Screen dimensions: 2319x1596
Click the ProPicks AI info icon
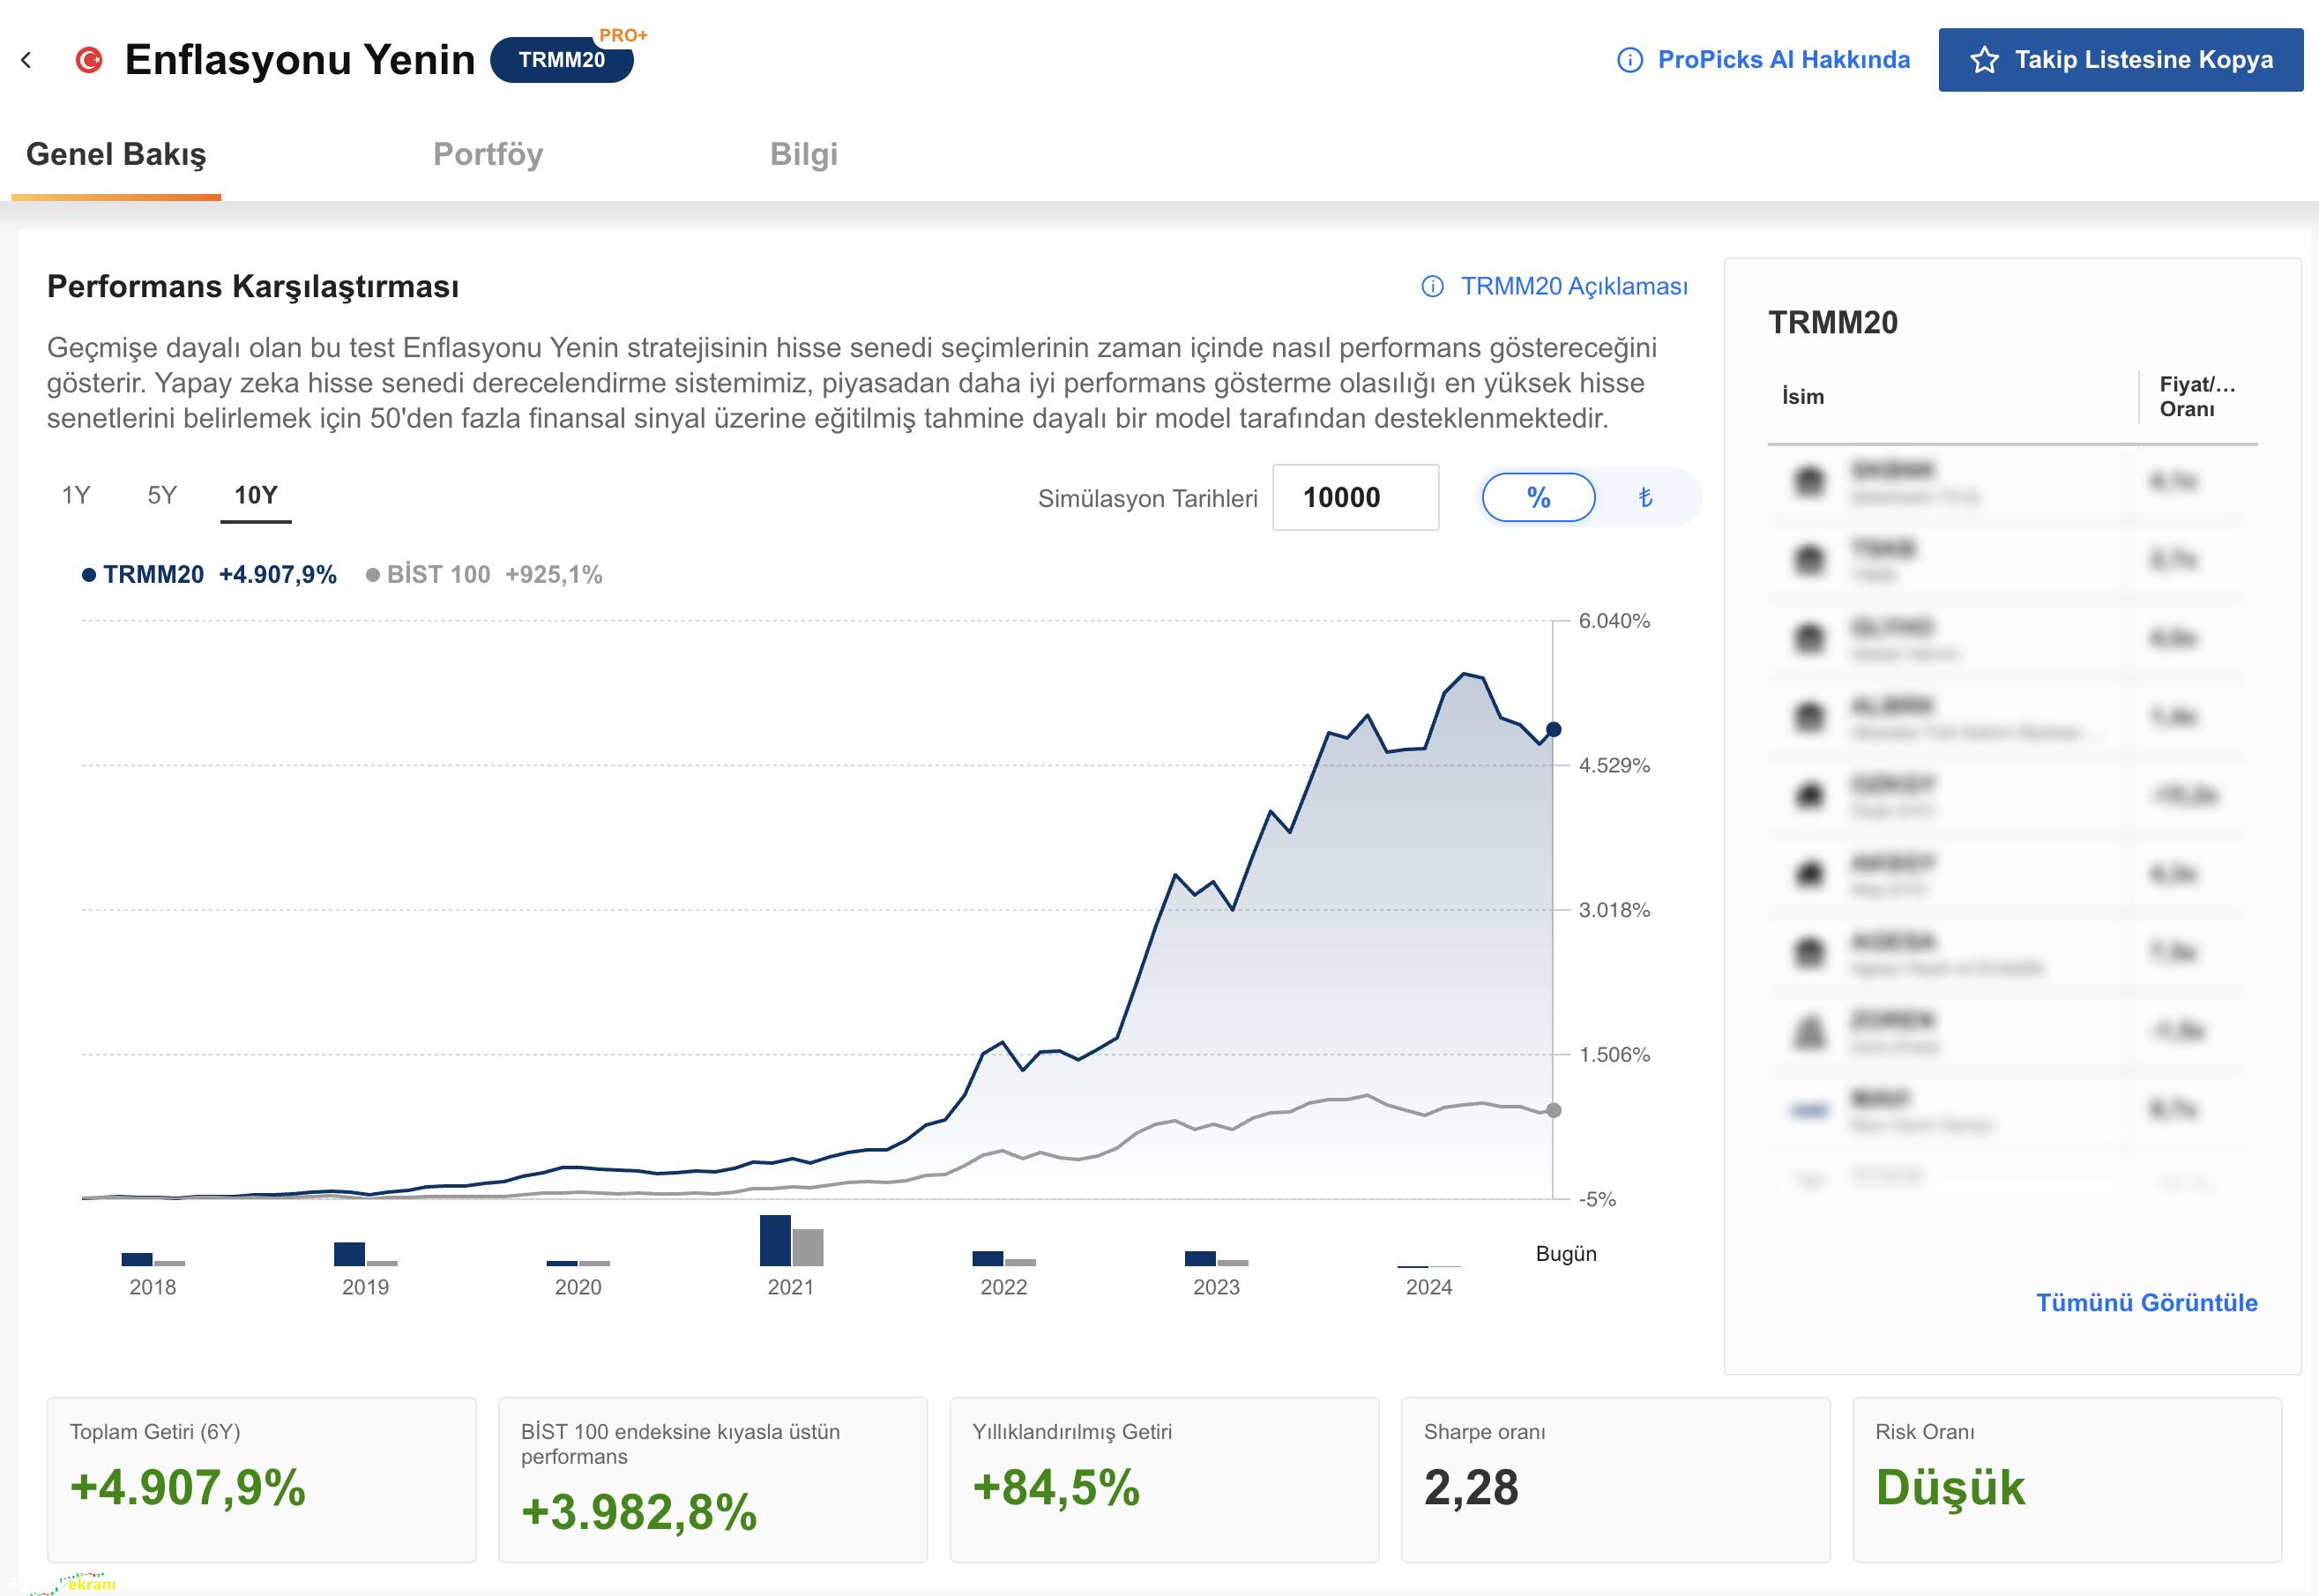[1630, 60]
